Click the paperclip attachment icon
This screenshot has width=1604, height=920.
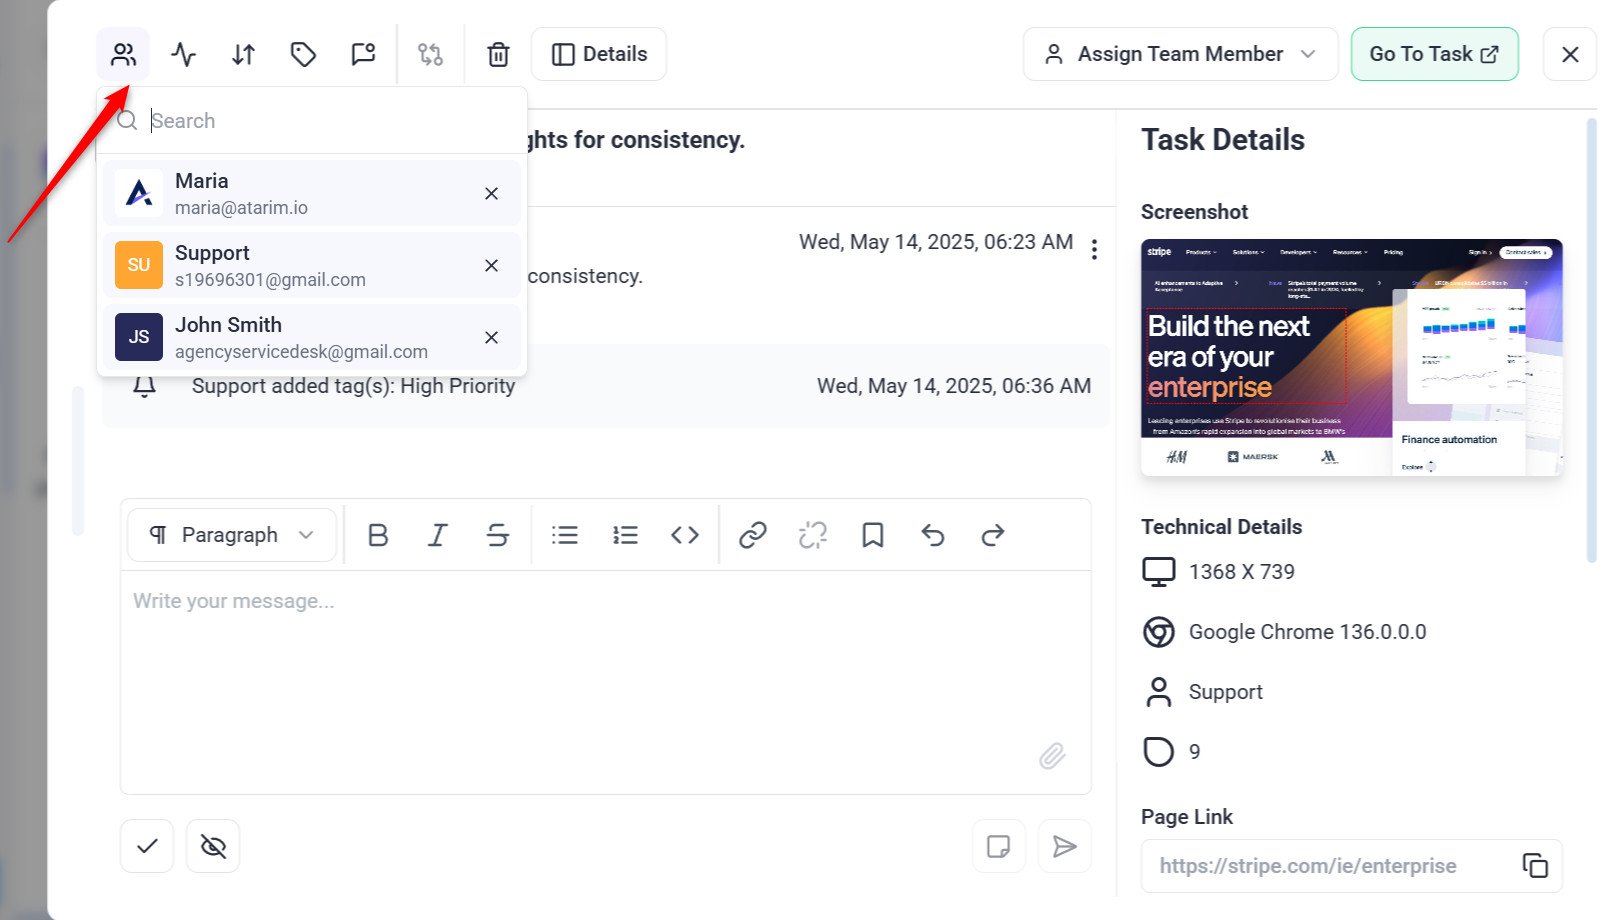click(x=1051, y=756)
